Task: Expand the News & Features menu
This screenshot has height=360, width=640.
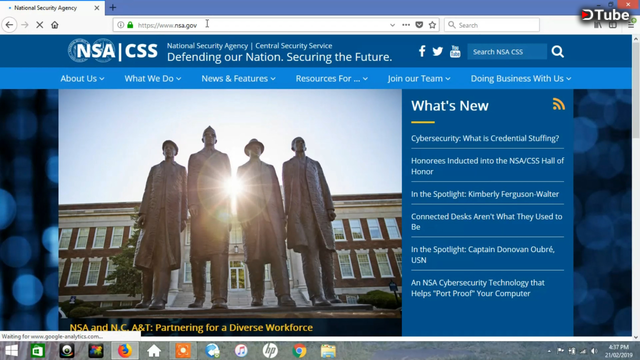Action: coord(238,78)
